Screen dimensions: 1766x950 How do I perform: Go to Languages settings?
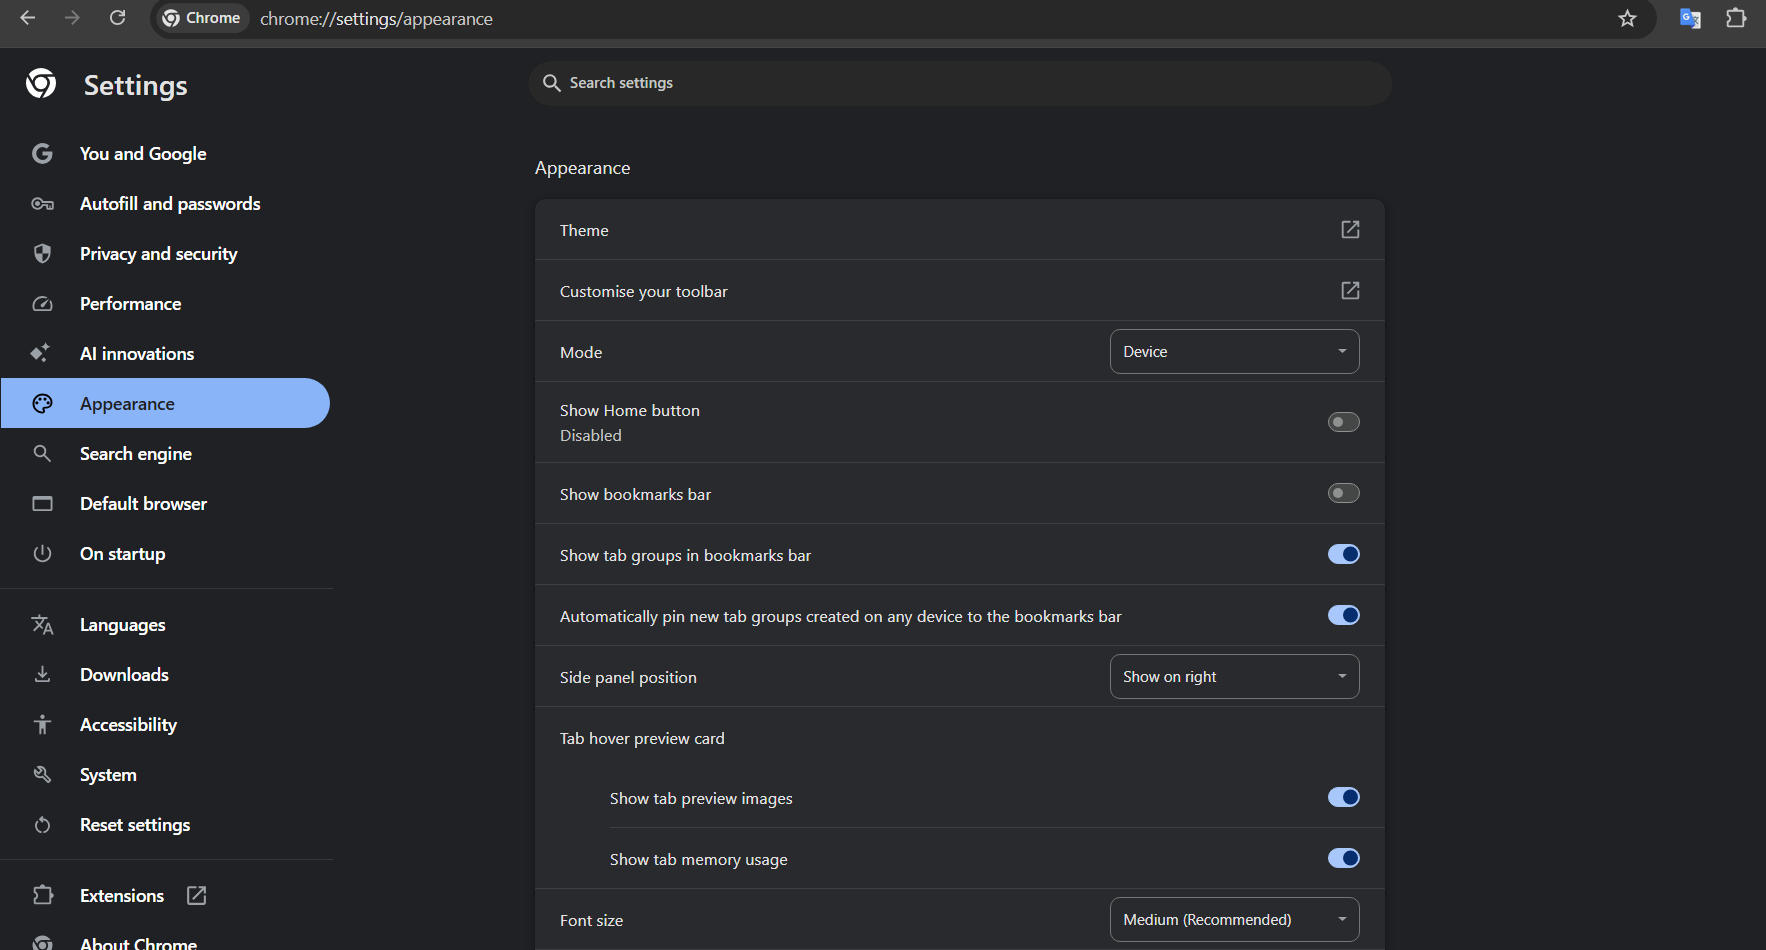[x=123, y=625]
